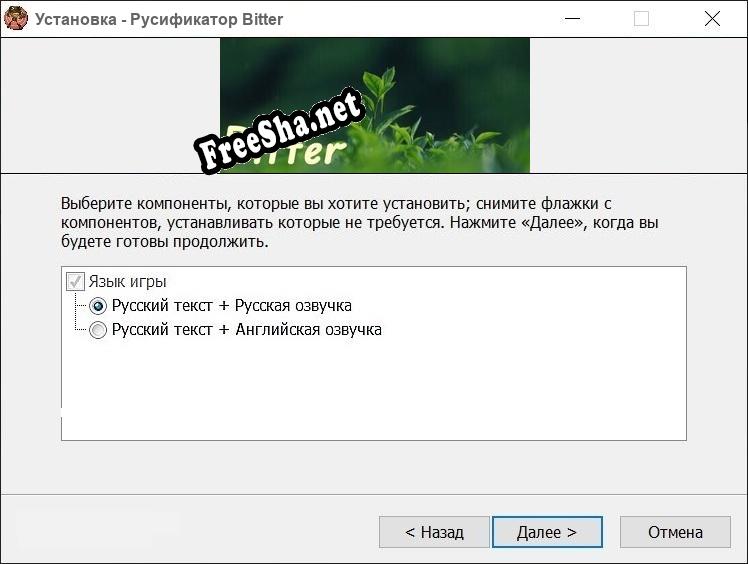The height and width of the screenshot is (564, 748).
Task: Go back with the Назад button
Action: click(x=434, y=532)
